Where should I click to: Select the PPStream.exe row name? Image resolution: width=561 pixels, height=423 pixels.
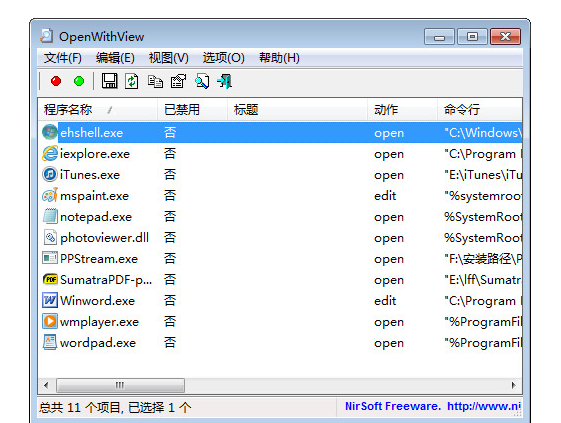tap(99, 259)
